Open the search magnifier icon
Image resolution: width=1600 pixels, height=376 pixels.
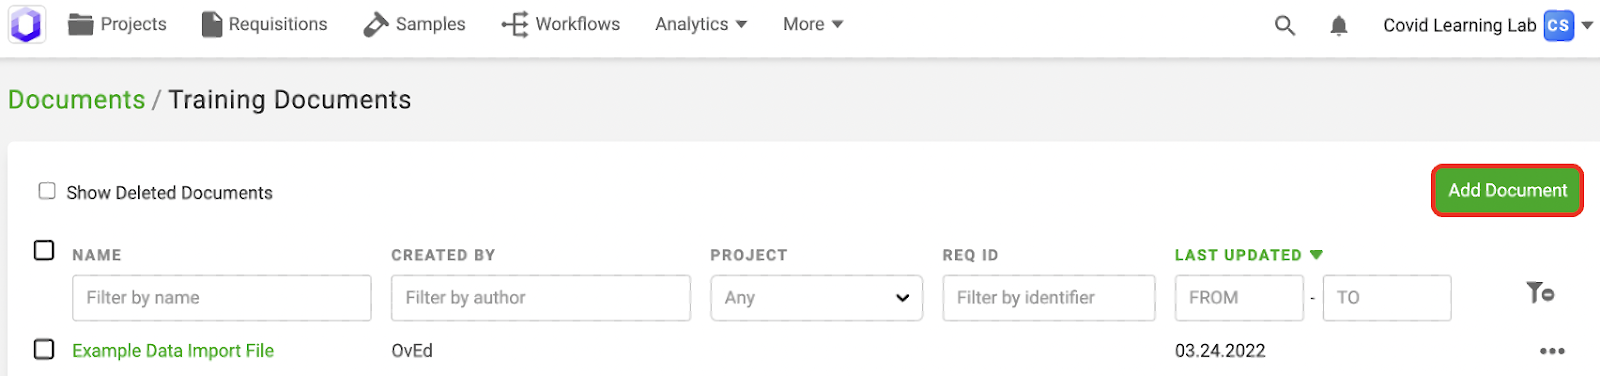(1285, 25)
